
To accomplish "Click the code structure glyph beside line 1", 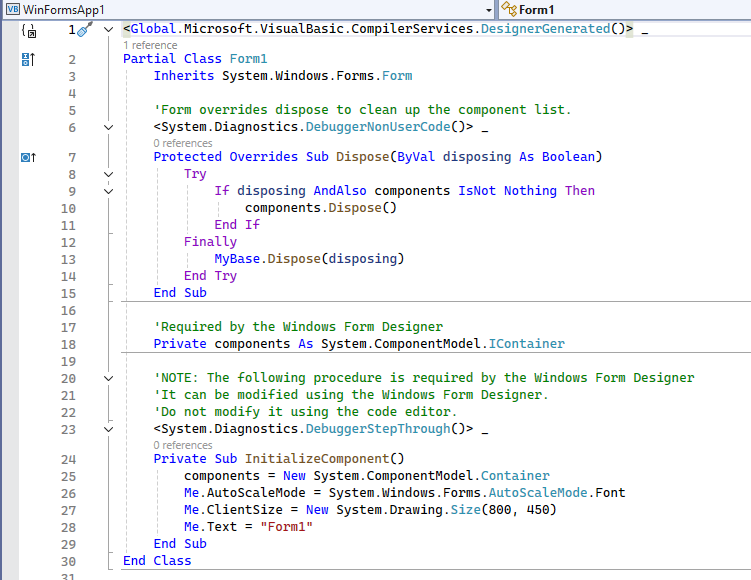I will point(29,31).
